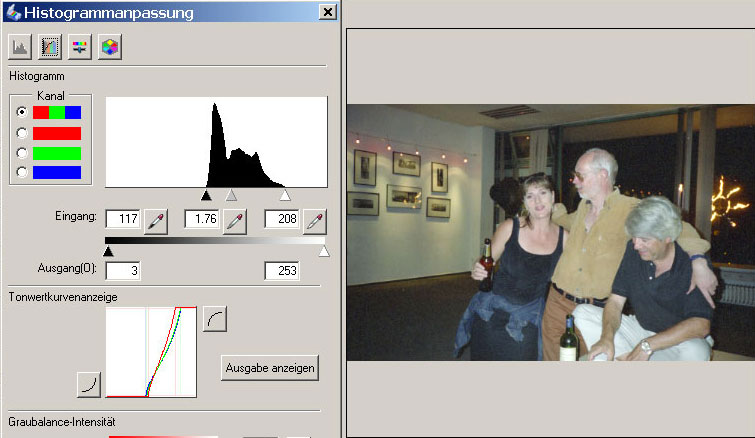Screen dimensions: 755x438
Task: Open the slider-style adjustment toolbar icon
Action: click(80, 47)
